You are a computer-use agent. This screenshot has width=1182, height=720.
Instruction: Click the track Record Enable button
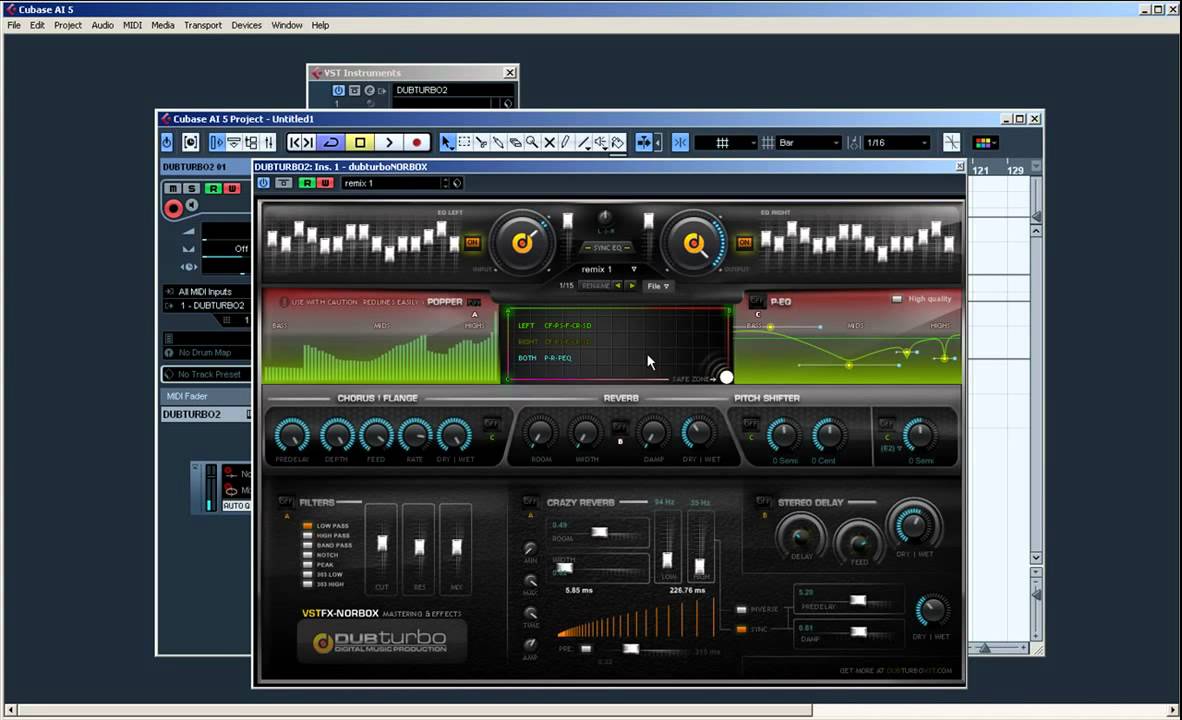[x=173, y=209]
